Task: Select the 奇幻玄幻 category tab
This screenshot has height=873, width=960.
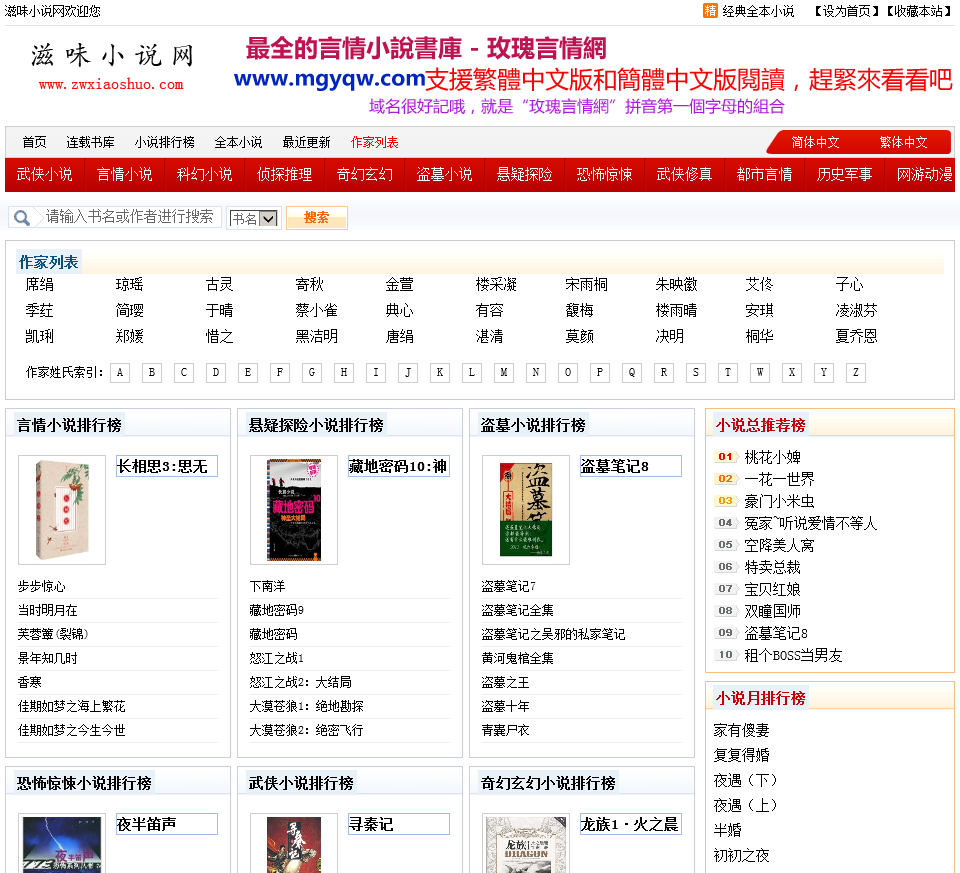Action: 365,174
